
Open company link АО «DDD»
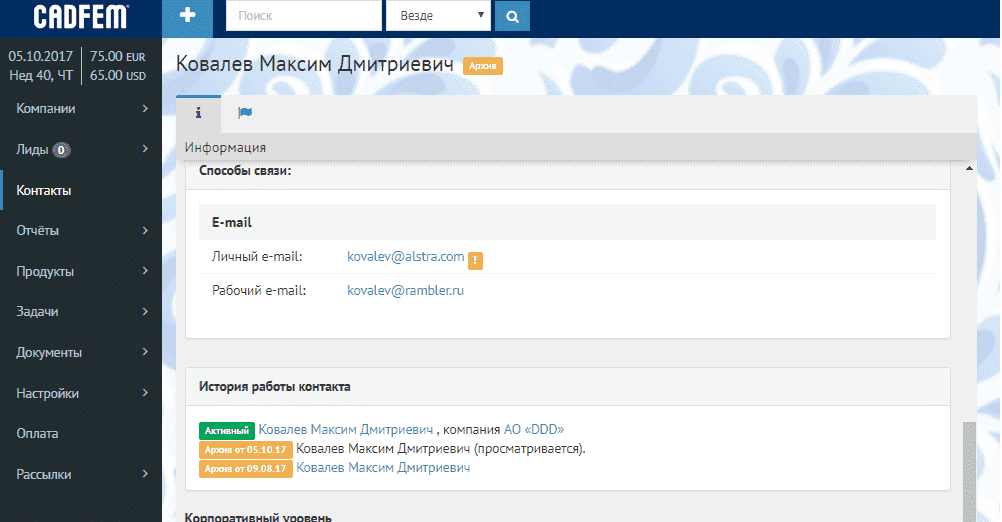coord(534,429)
